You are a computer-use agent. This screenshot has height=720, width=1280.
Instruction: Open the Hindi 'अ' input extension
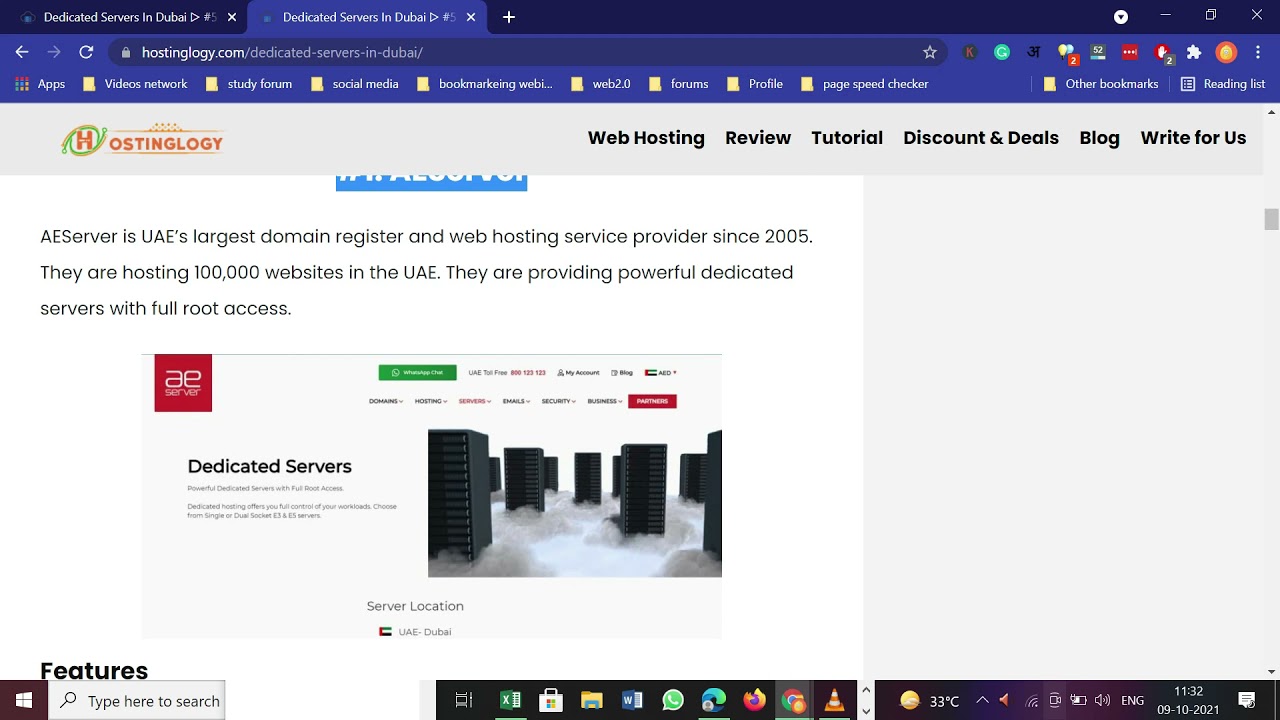pos(1034,52)
